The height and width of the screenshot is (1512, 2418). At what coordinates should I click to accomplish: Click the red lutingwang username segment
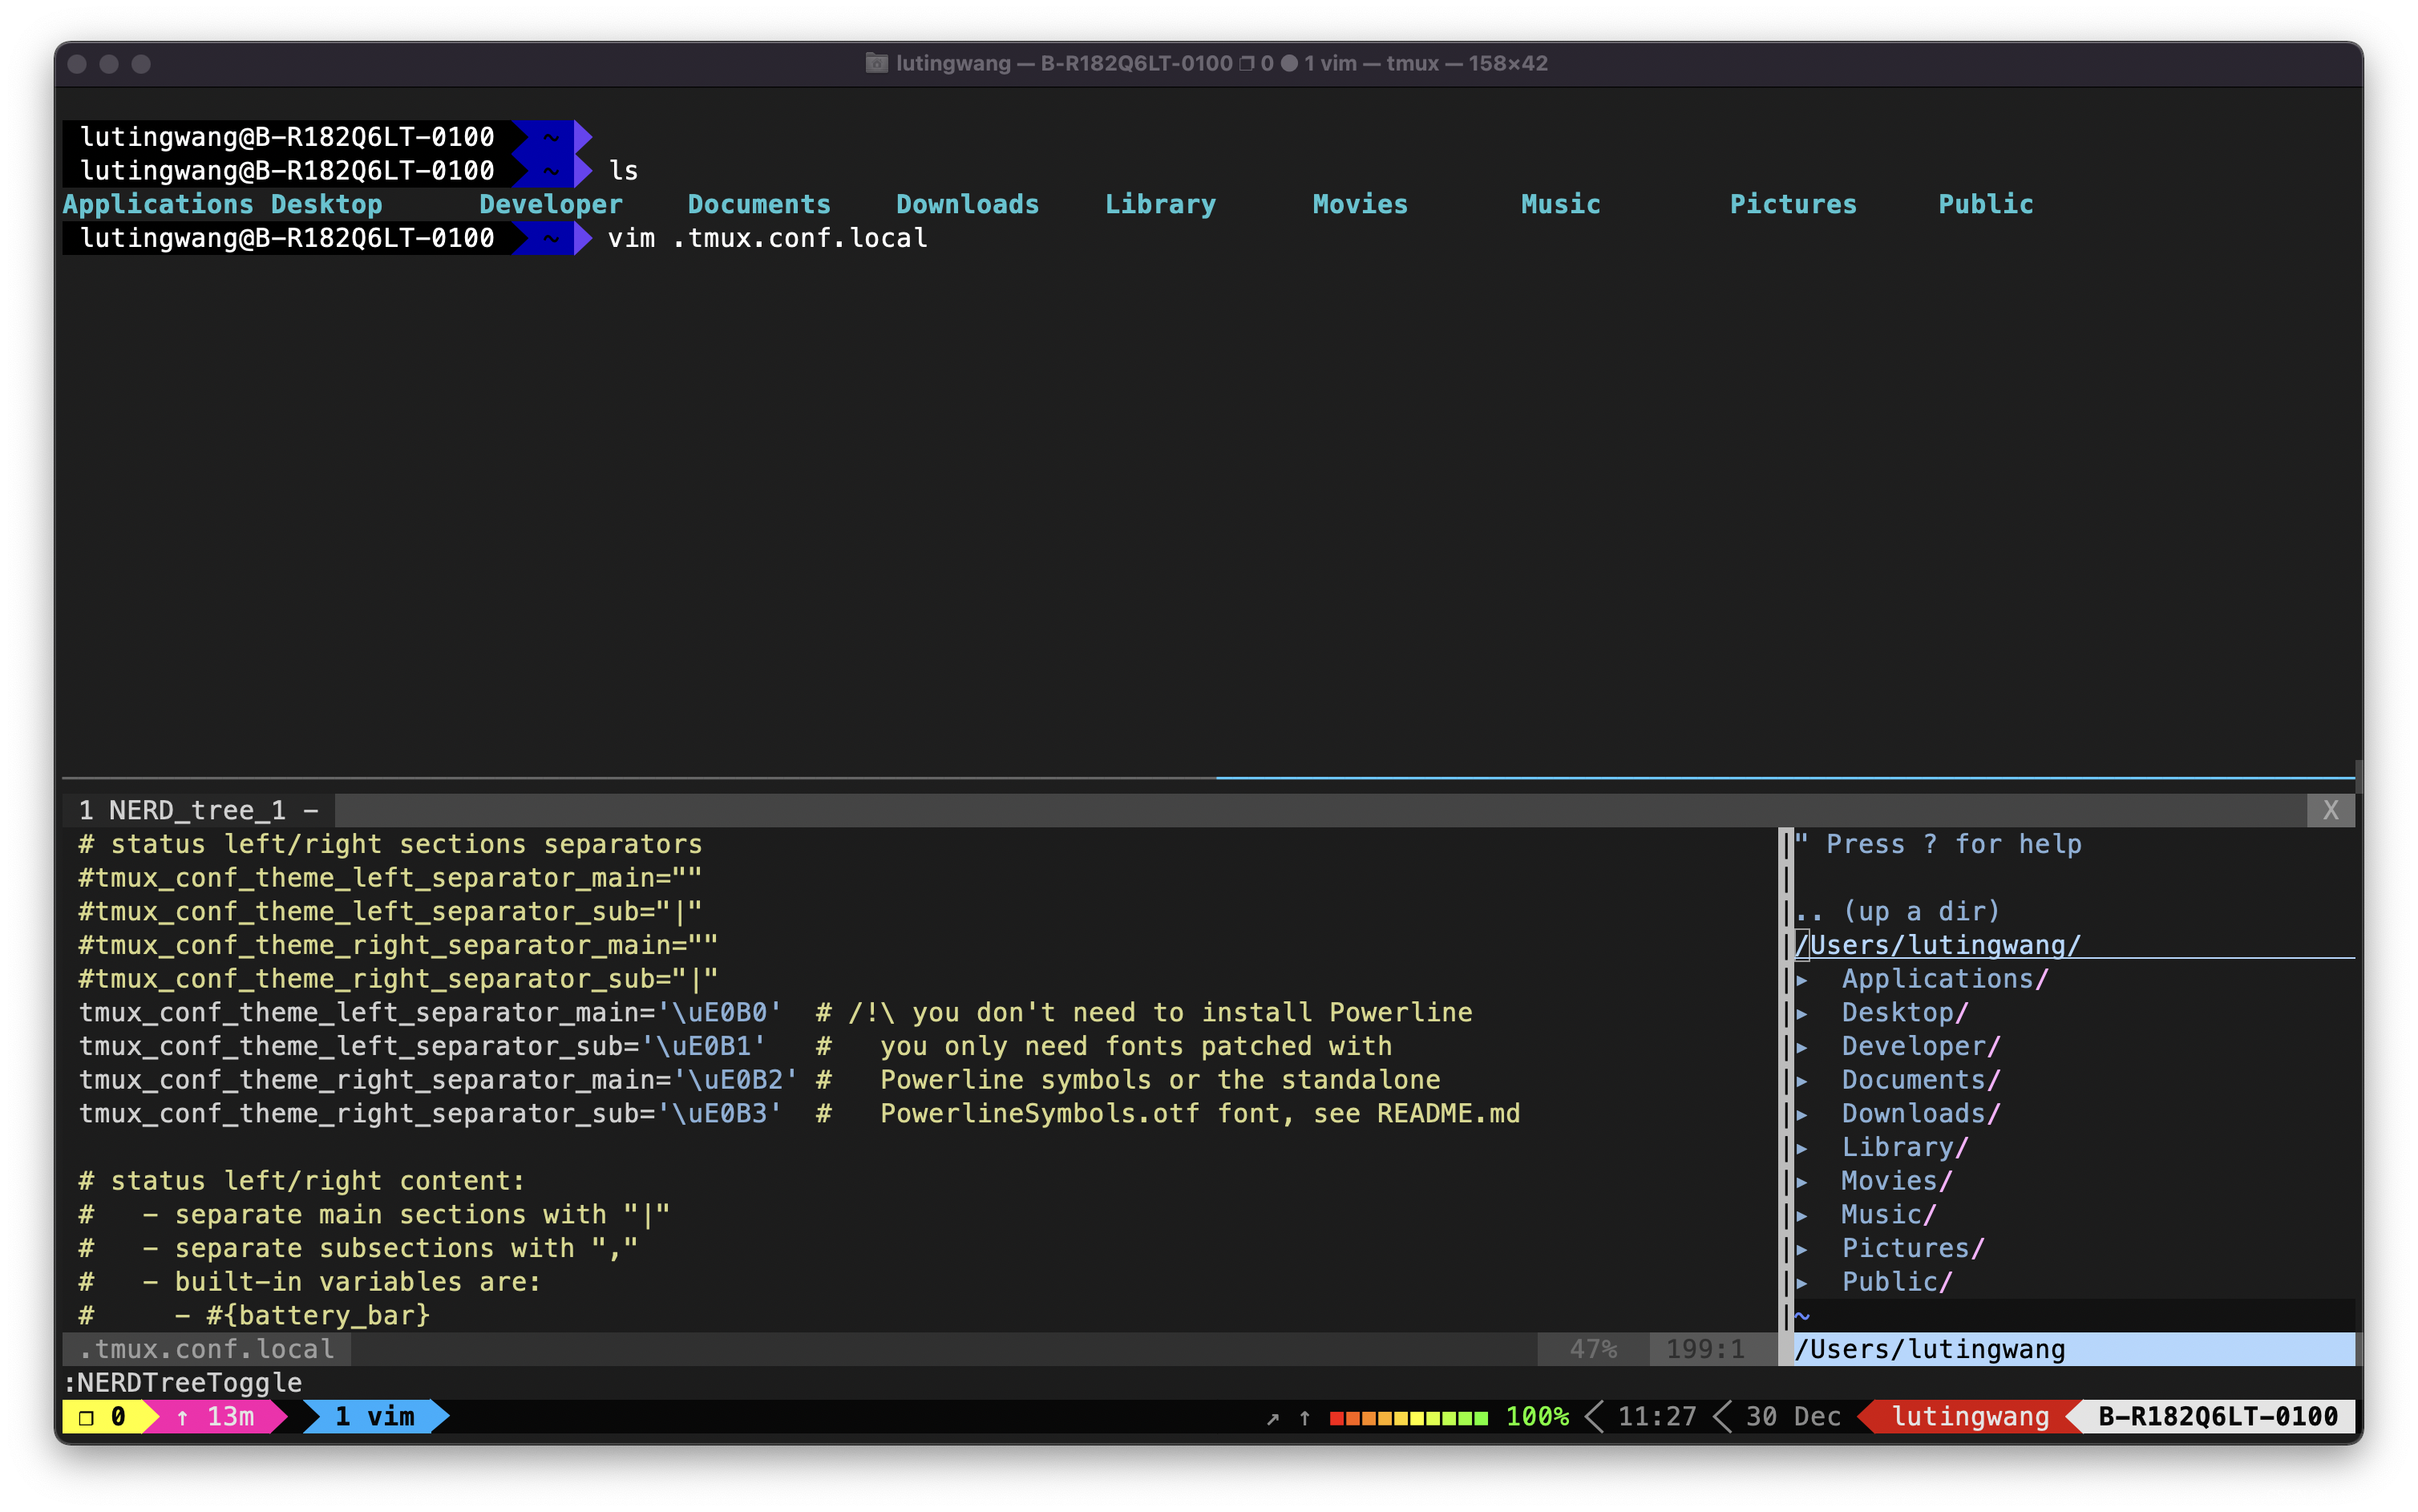[1969, 1416]
